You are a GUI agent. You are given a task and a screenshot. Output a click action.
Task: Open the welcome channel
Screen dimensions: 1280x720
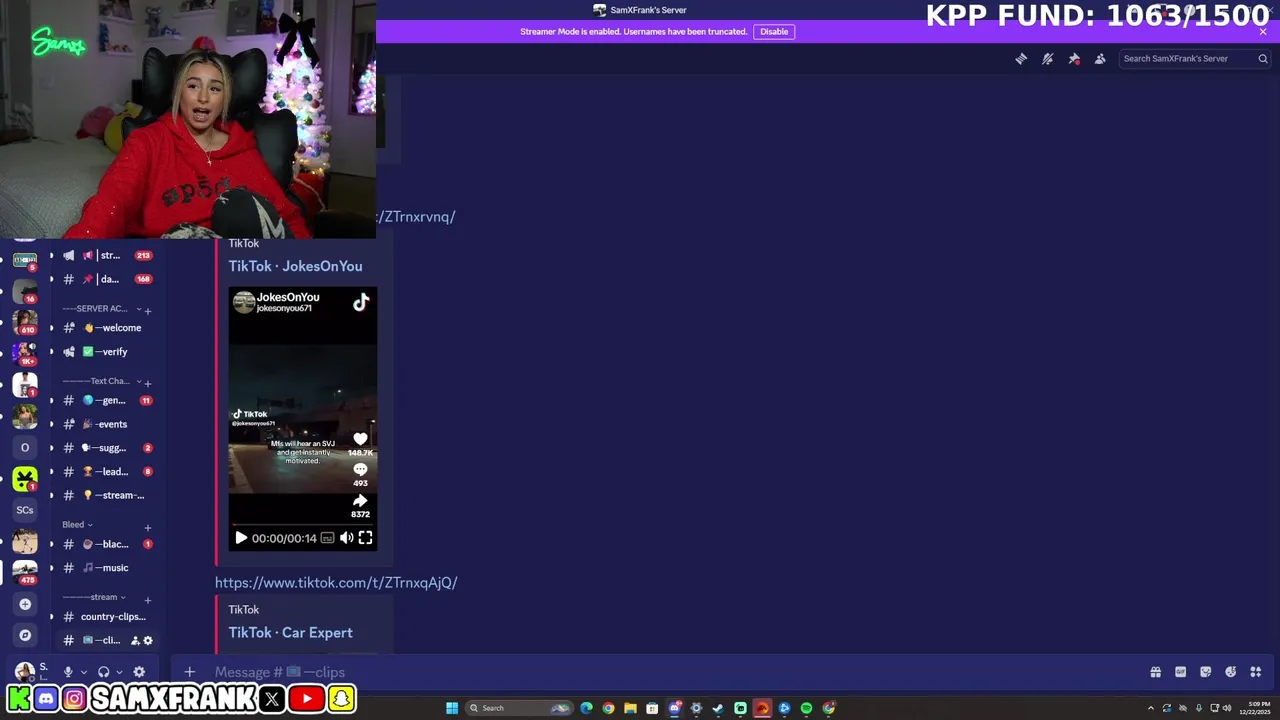click(106, 328)
